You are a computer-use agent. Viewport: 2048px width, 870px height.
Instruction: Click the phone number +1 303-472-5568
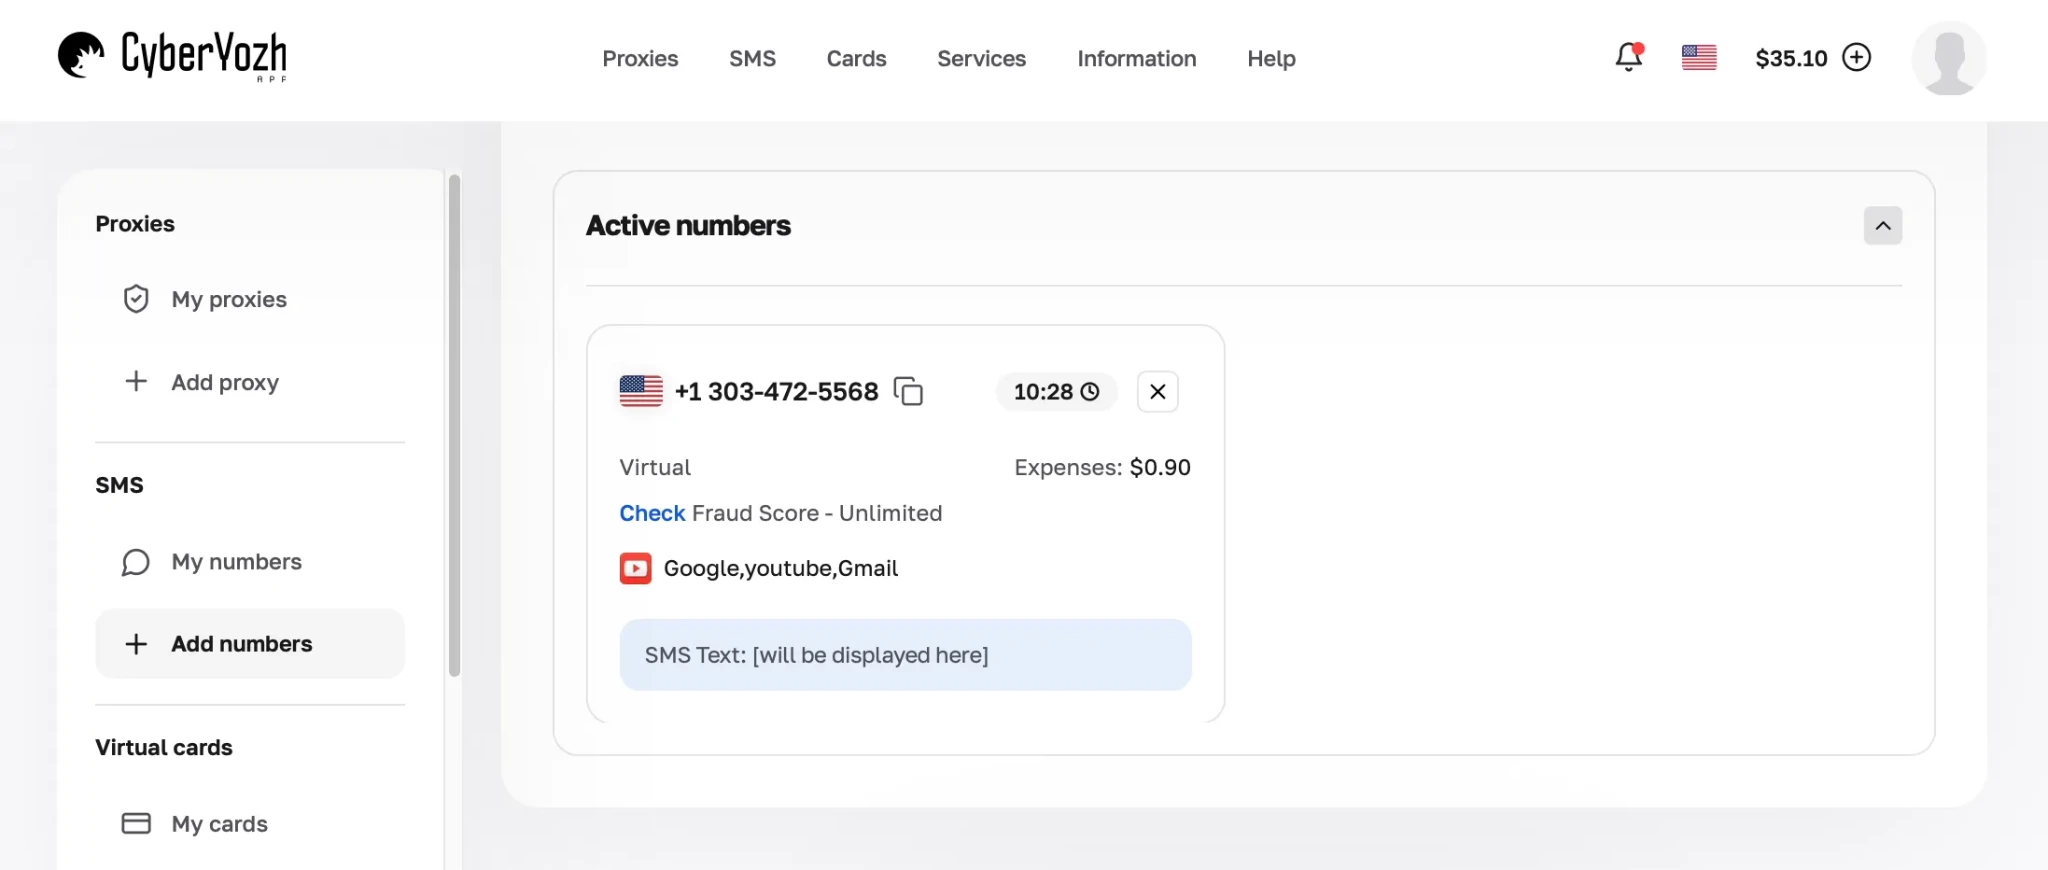pos(776,392)
